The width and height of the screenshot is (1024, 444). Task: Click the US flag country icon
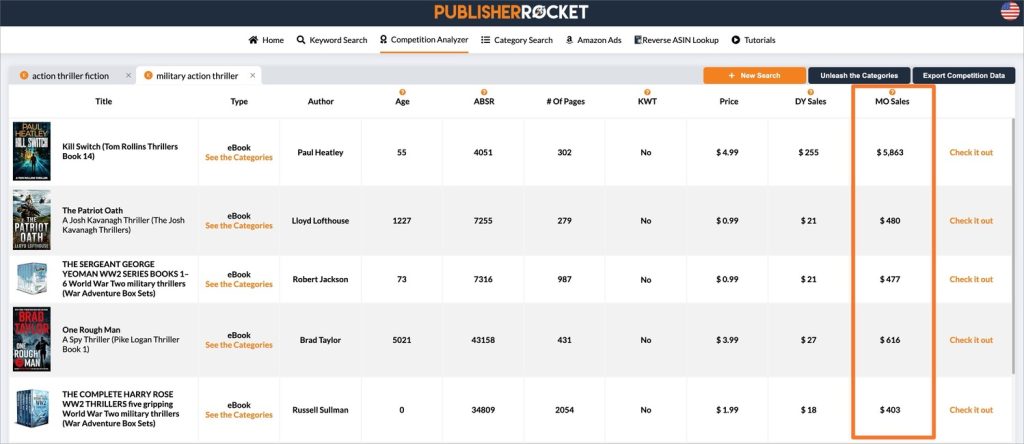(1010, 11)
